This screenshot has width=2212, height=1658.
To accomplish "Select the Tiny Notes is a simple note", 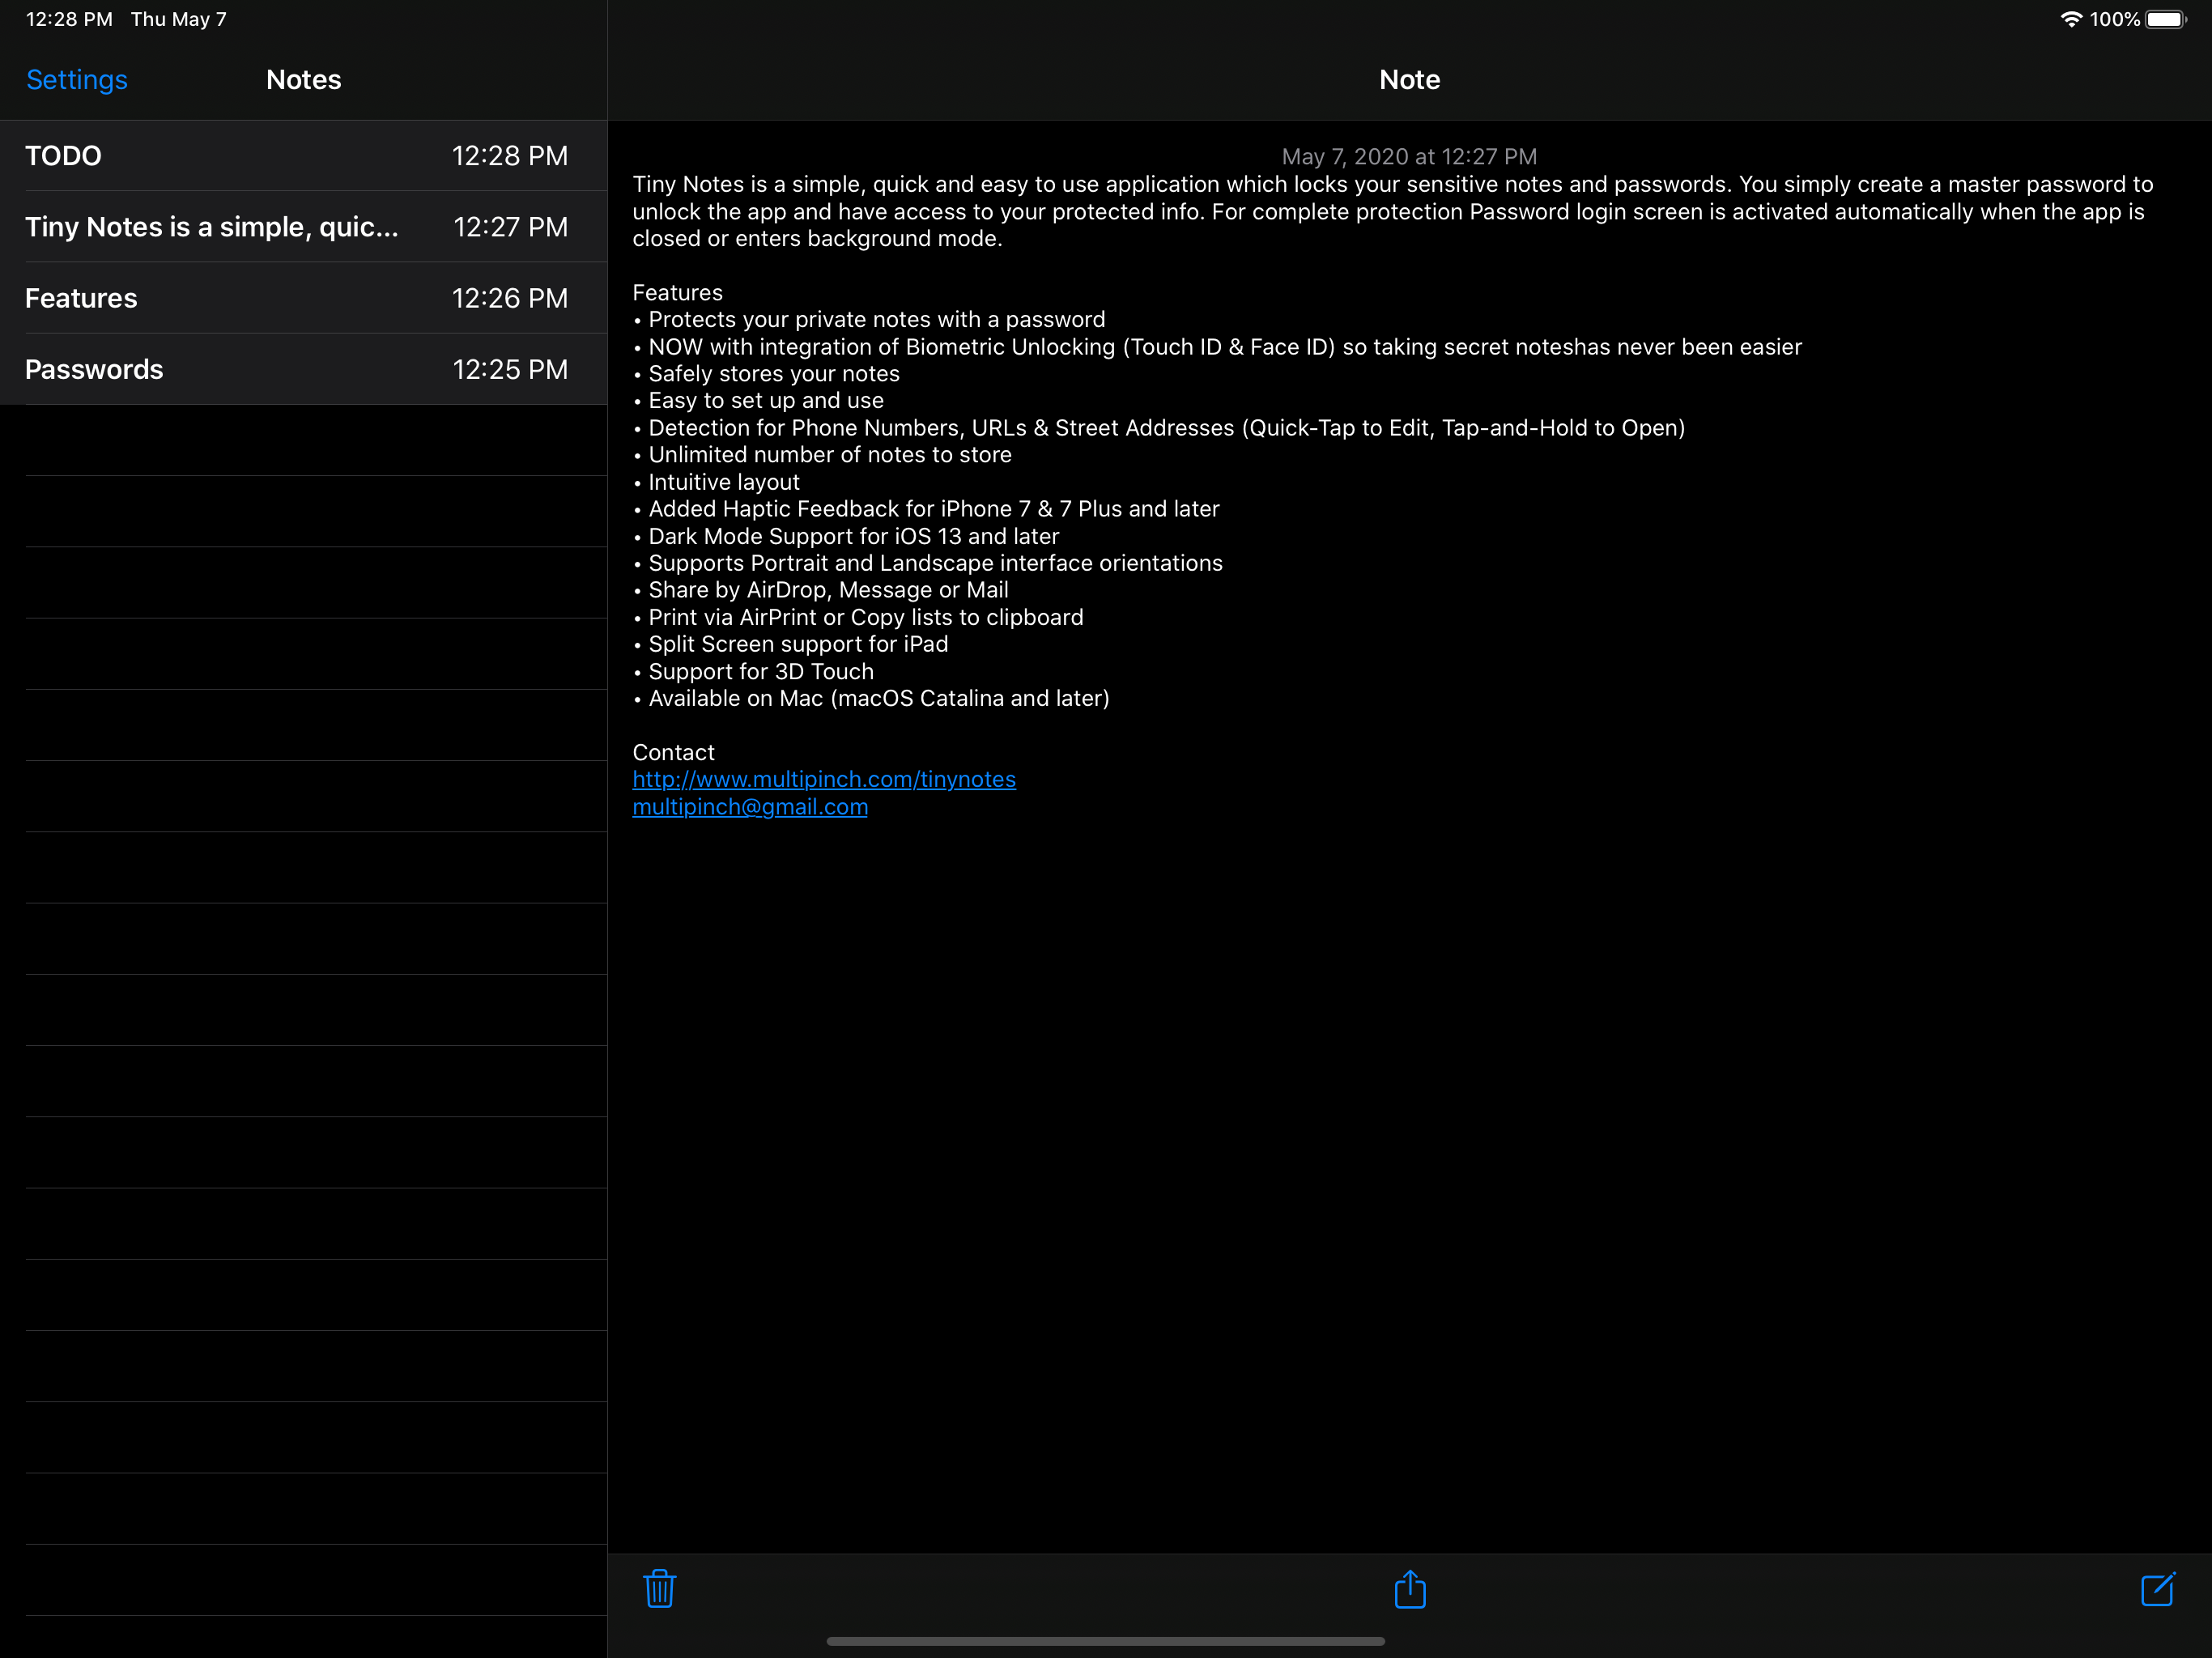I will (x=296, y=227).
